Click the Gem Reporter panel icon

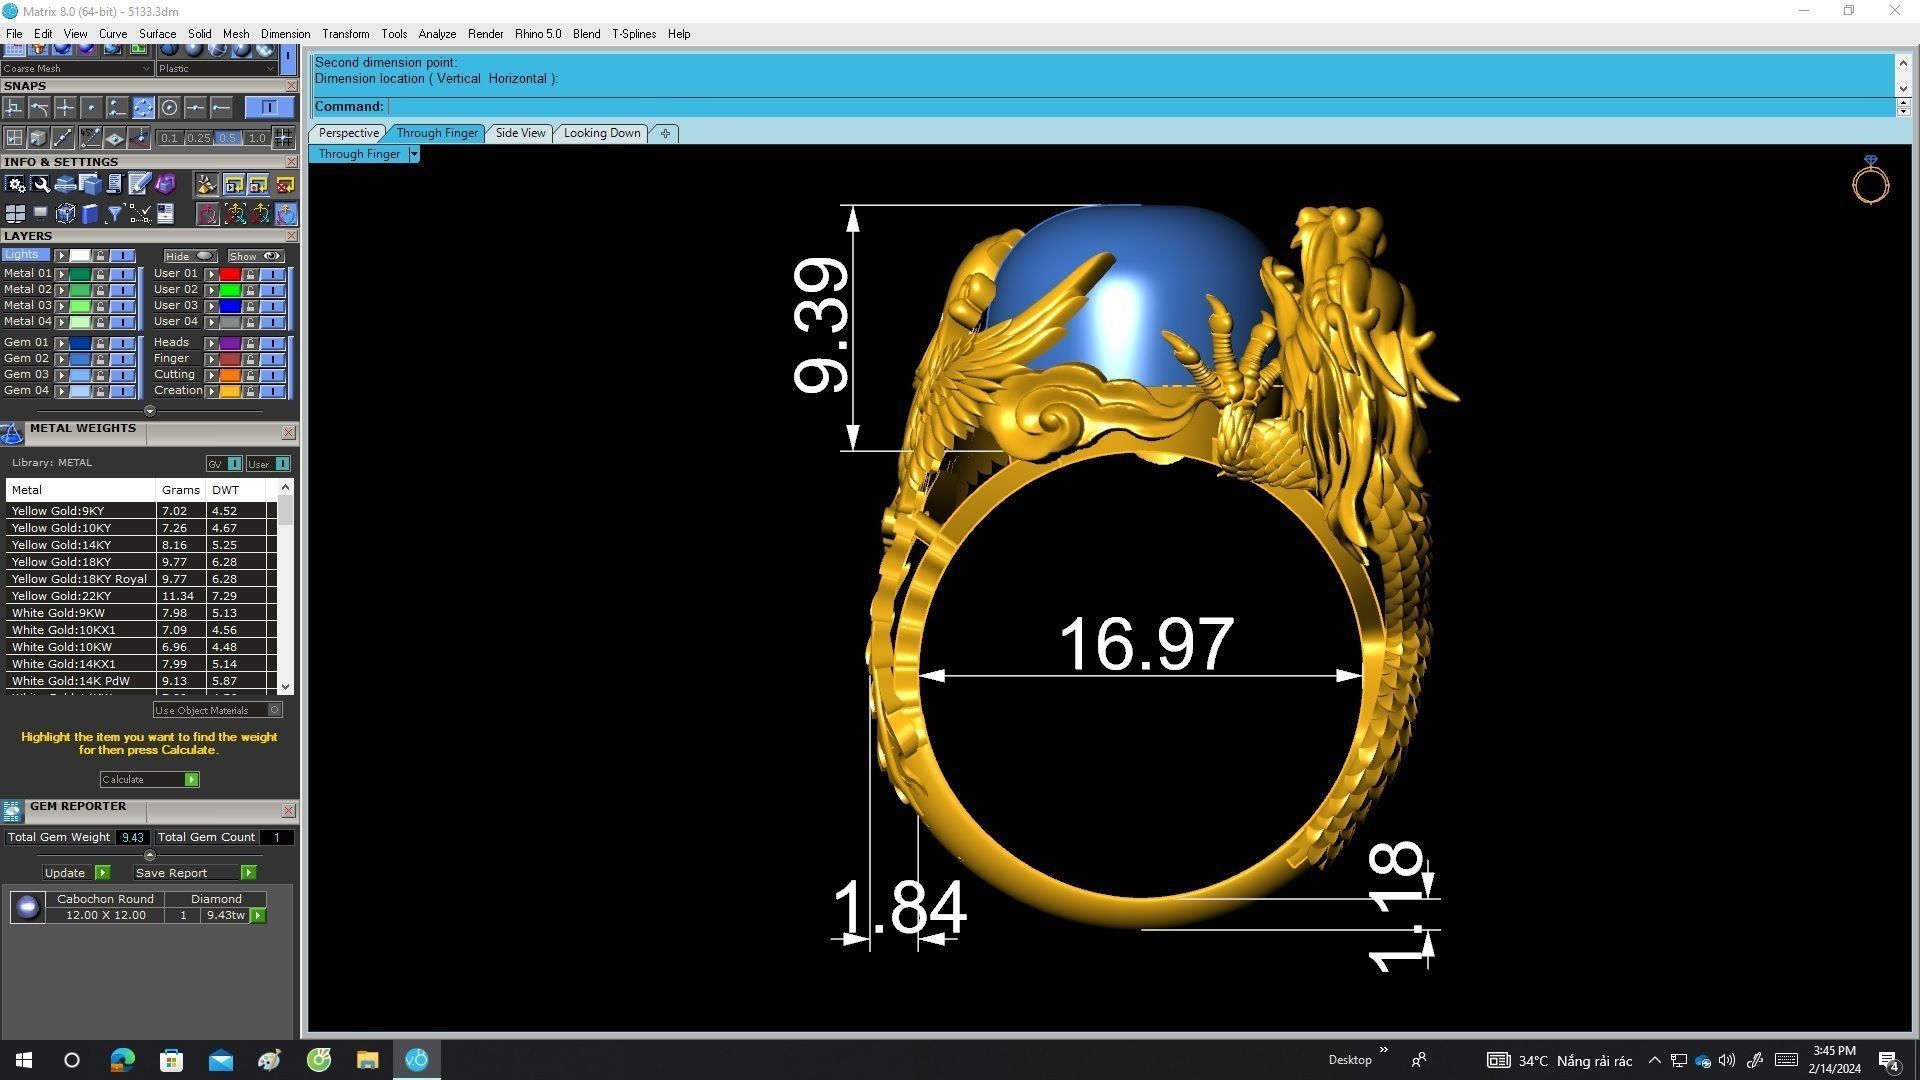(12, 811)
